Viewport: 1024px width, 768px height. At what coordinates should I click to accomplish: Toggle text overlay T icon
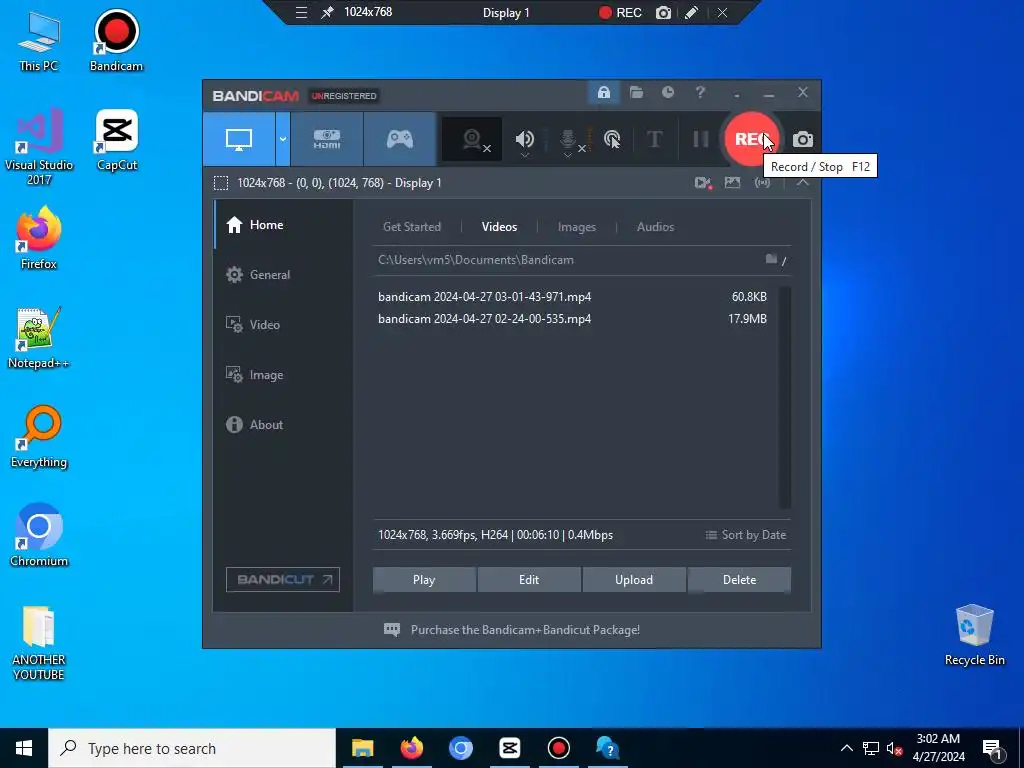pos(654,139)
